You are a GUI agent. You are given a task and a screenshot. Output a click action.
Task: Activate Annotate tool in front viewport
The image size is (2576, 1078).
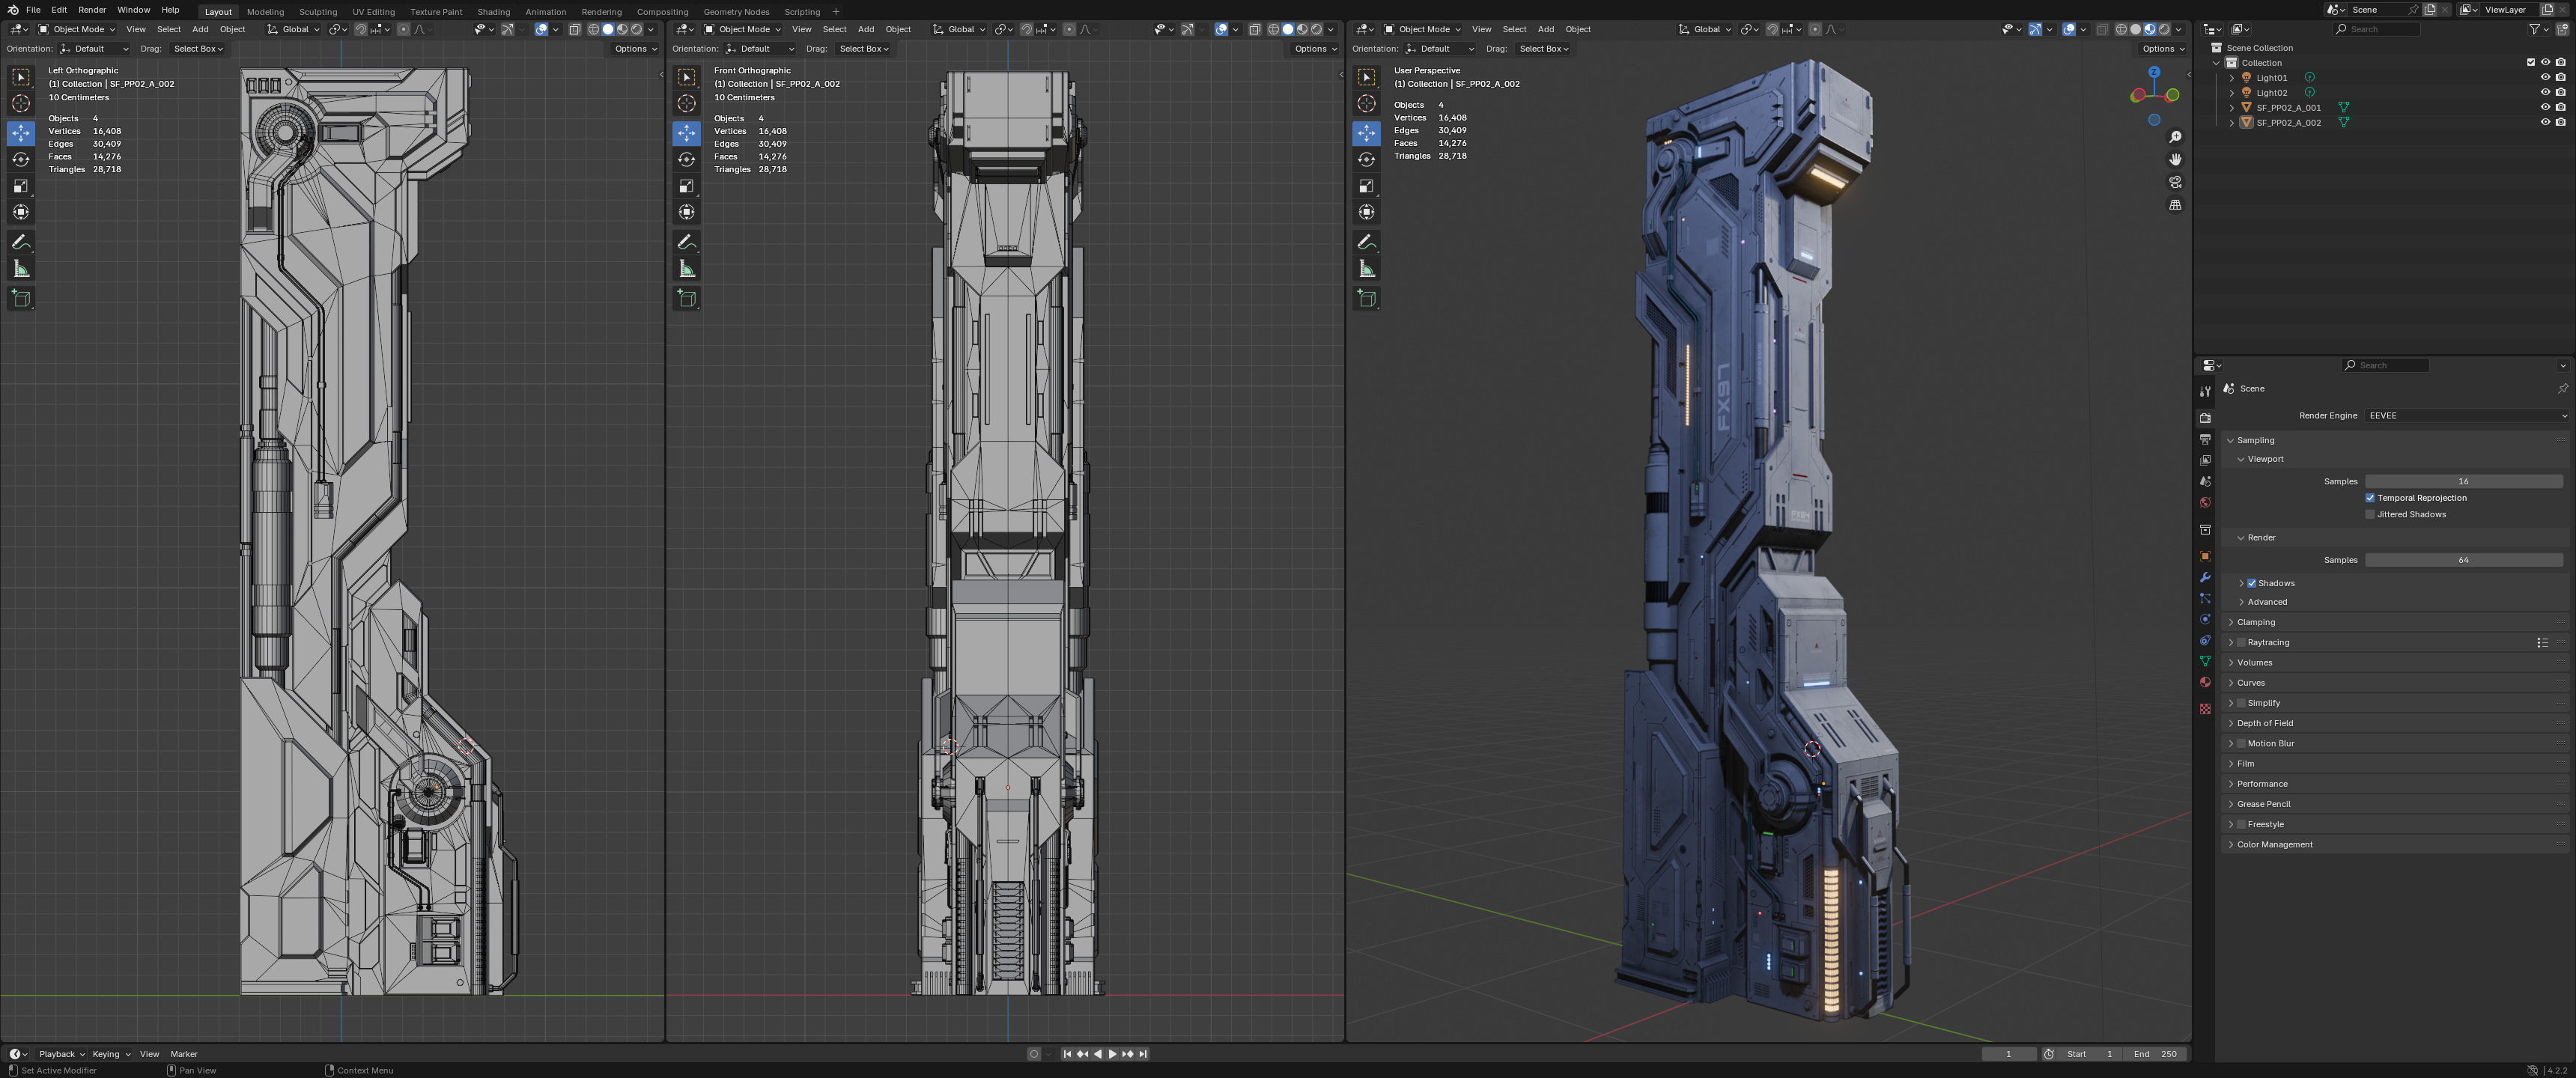(x=686, y=242)
